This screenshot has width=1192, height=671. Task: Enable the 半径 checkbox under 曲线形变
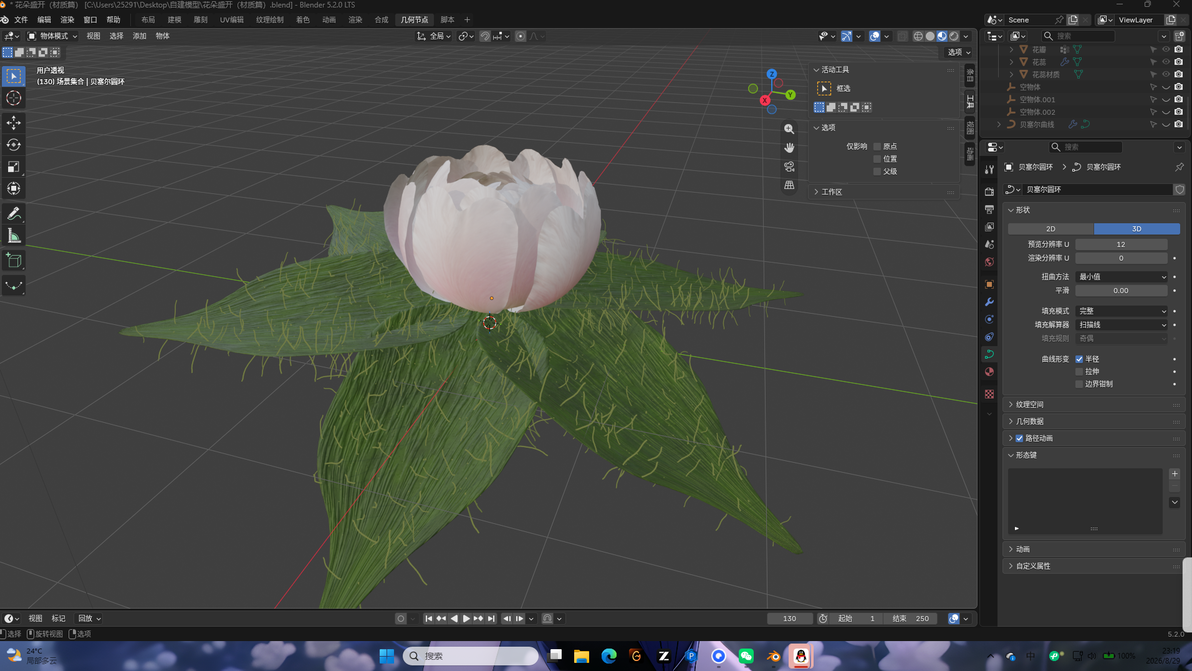(1079, 359)
